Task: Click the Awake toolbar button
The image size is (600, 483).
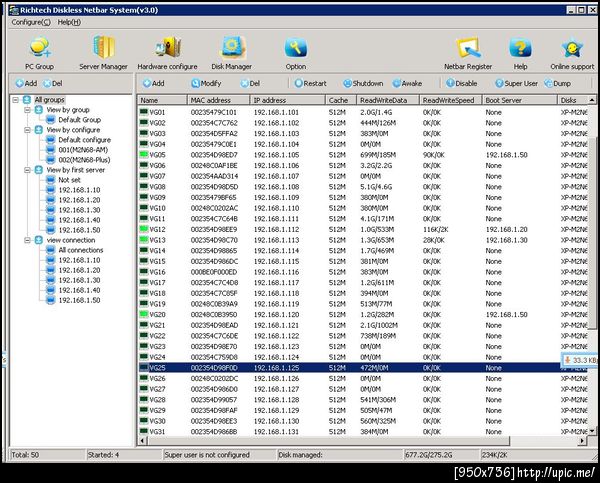Action: point(408,83)
